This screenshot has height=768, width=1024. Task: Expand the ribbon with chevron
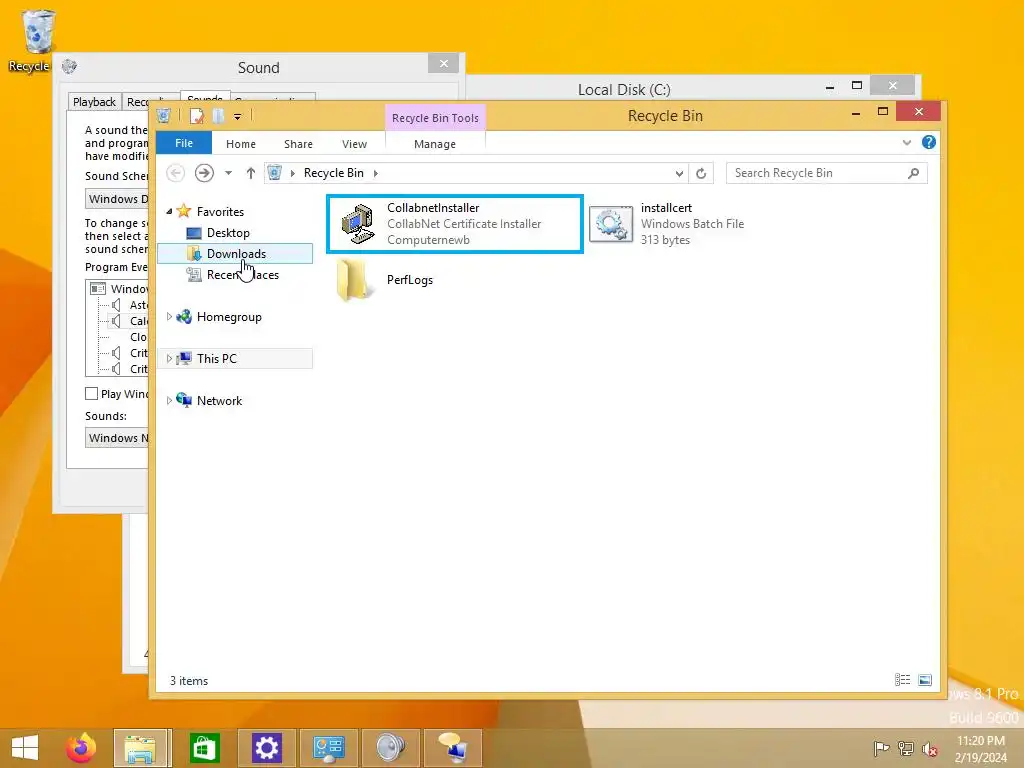906,142
